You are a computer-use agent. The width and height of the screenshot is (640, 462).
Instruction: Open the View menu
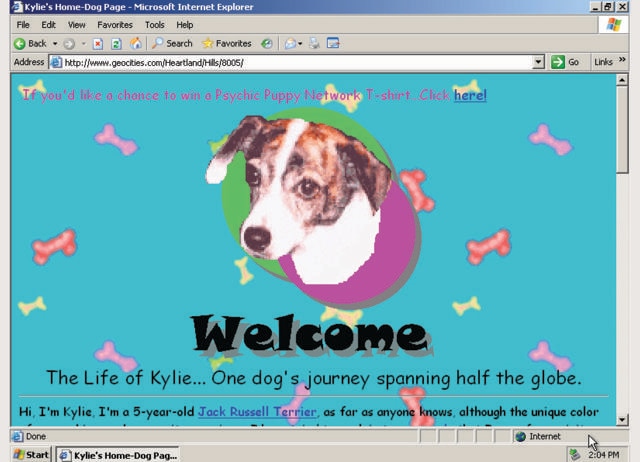point(76,25)
